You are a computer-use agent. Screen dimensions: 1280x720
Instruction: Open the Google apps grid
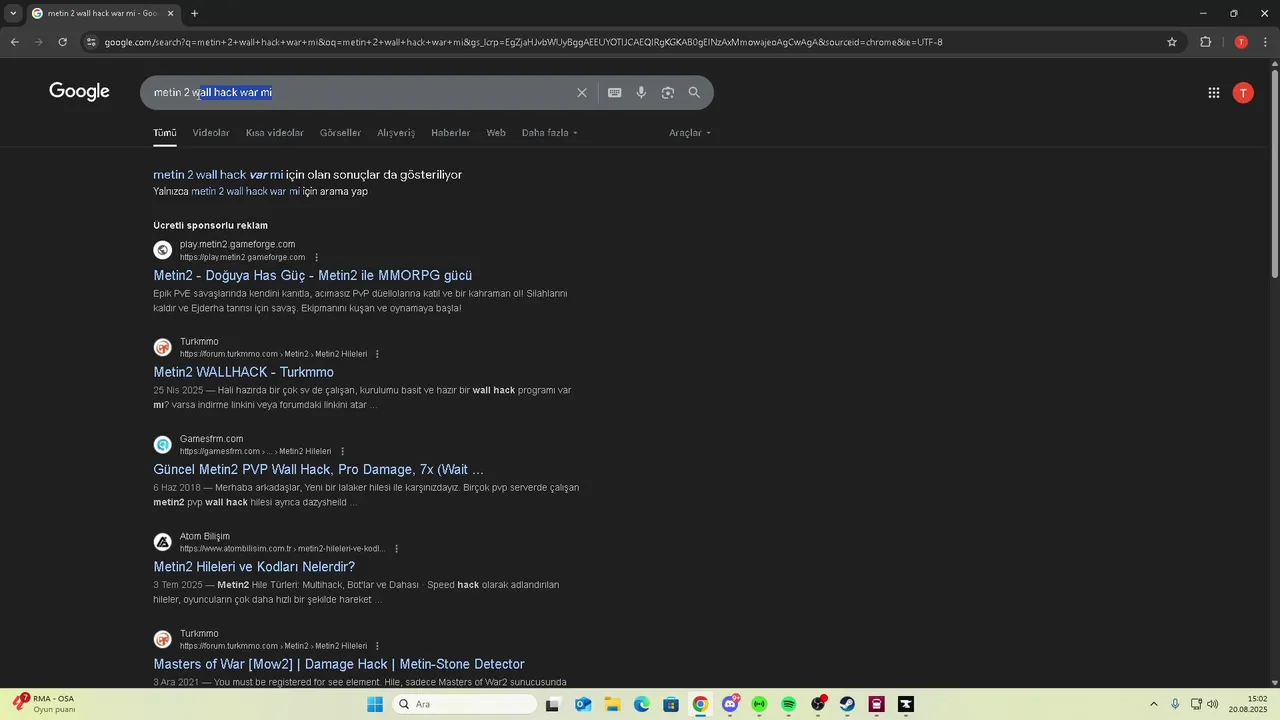click(1214, 93)
